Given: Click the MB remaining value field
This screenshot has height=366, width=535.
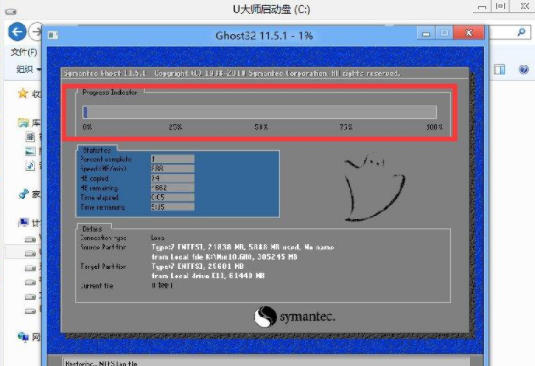Looking at the screenshot, I should [x=173, y=188].
